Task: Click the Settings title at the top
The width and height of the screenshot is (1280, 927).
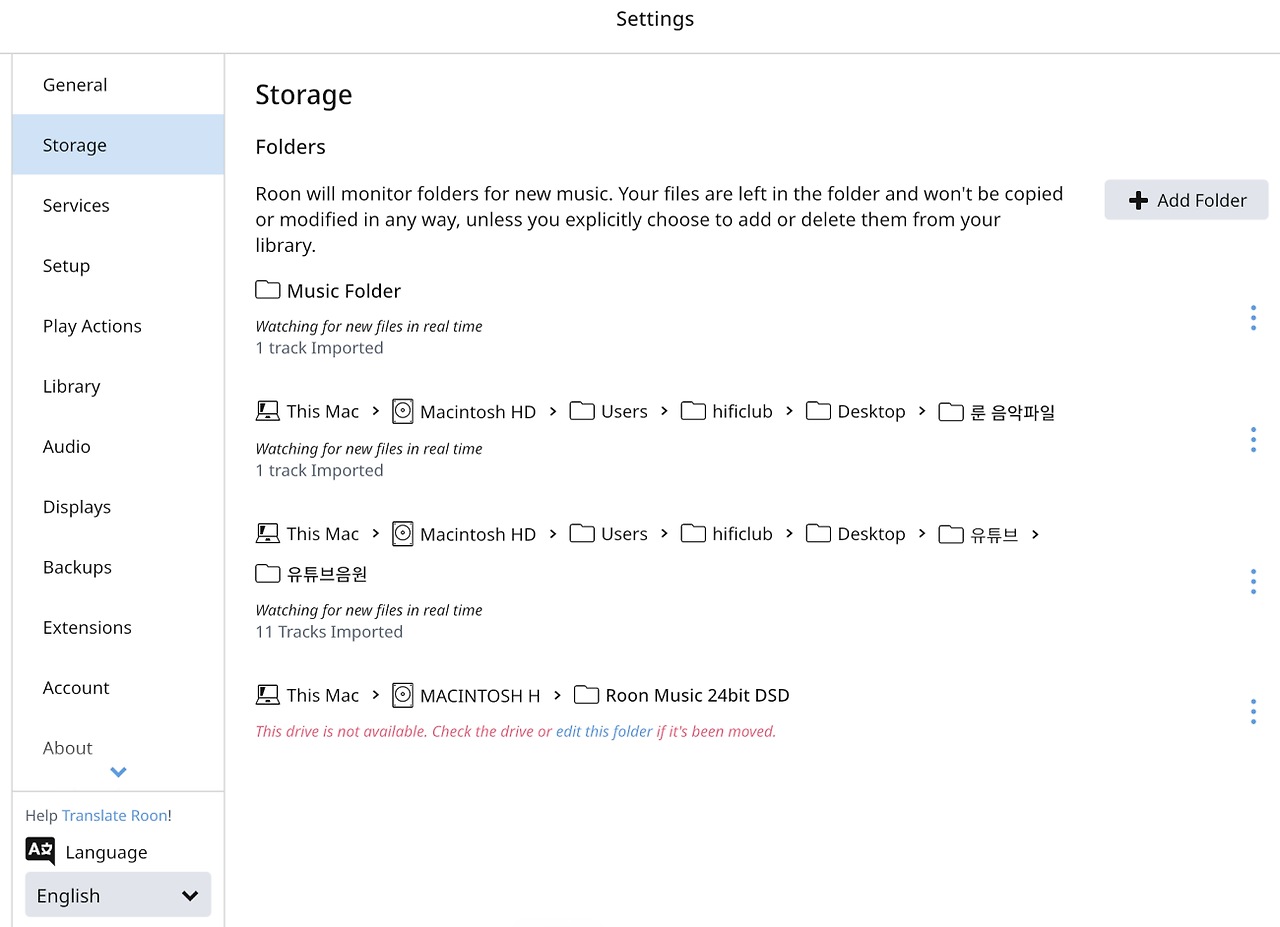Action: 655,19
